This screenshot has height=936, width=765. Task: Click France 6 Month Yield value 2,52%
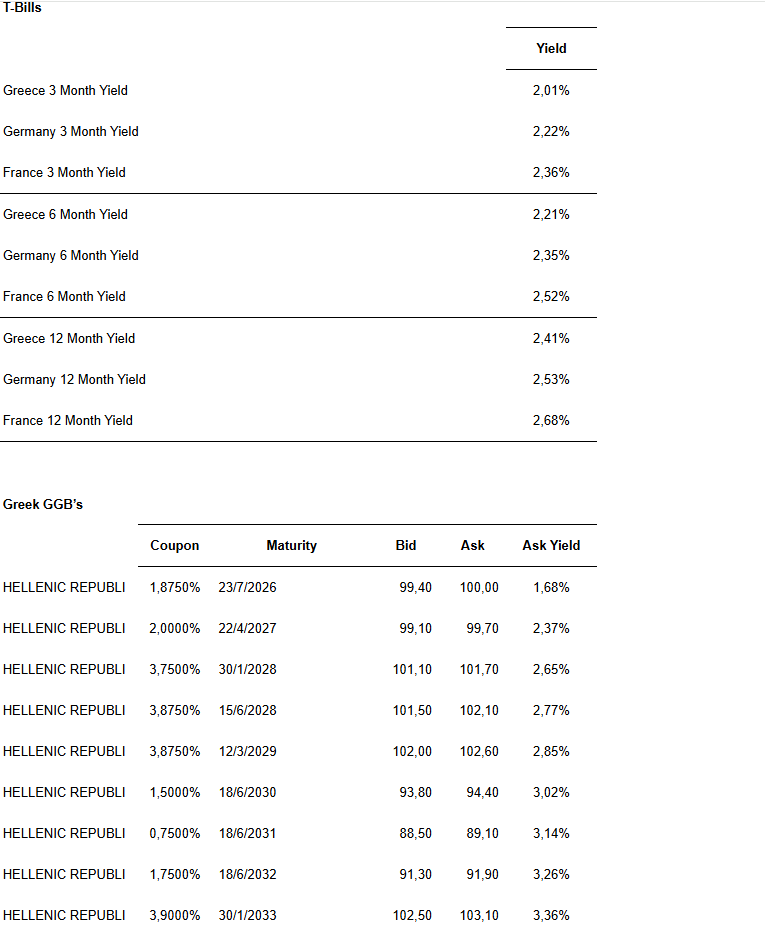[551, 297]
